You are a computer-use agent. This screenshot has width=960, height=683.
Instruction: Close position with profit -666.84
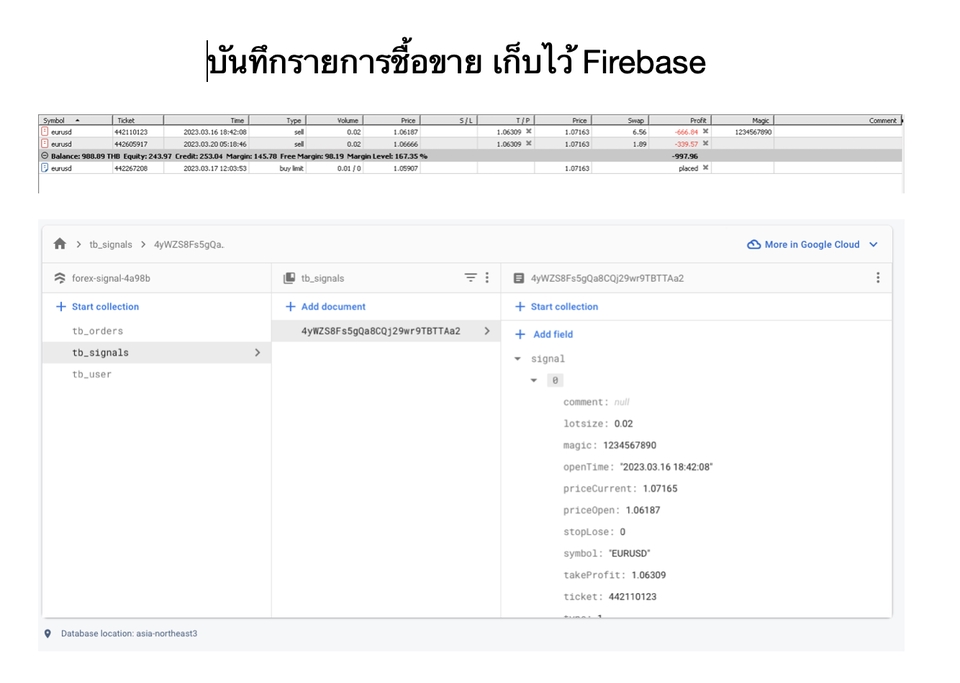(x=705, y=131)
